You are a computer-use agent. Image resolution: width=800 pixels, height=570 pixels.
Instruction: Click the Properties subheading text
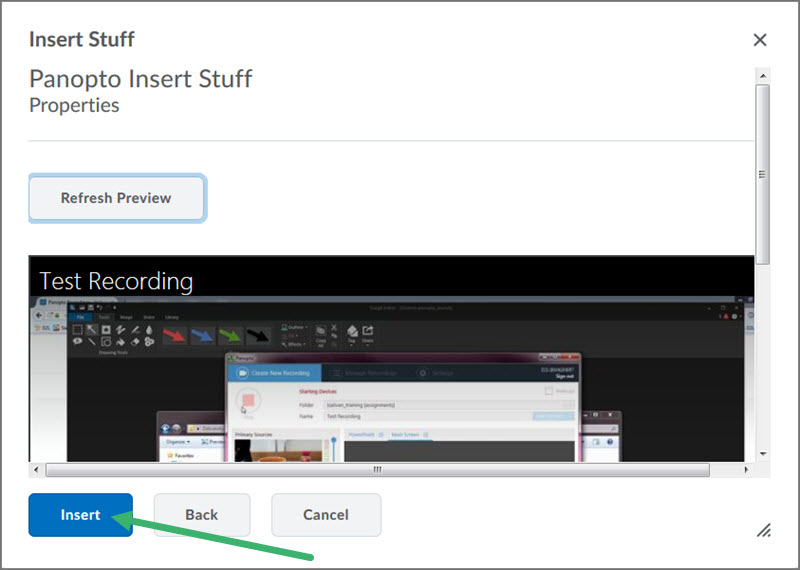click(x=74, y=105)
